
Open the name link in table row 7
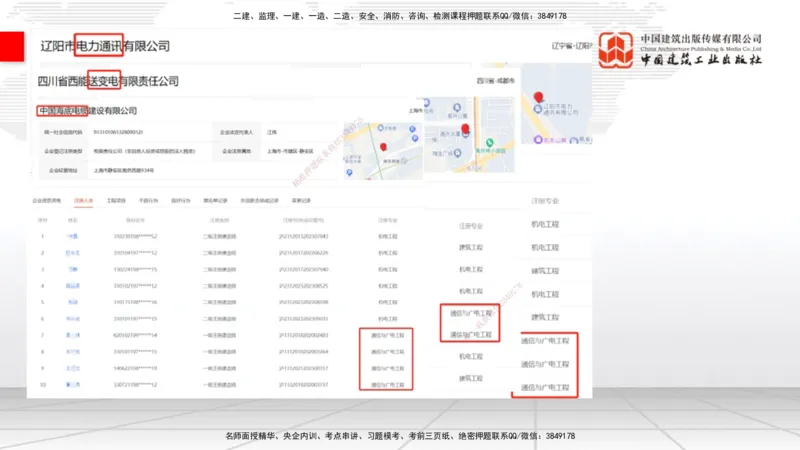[72, 335]
